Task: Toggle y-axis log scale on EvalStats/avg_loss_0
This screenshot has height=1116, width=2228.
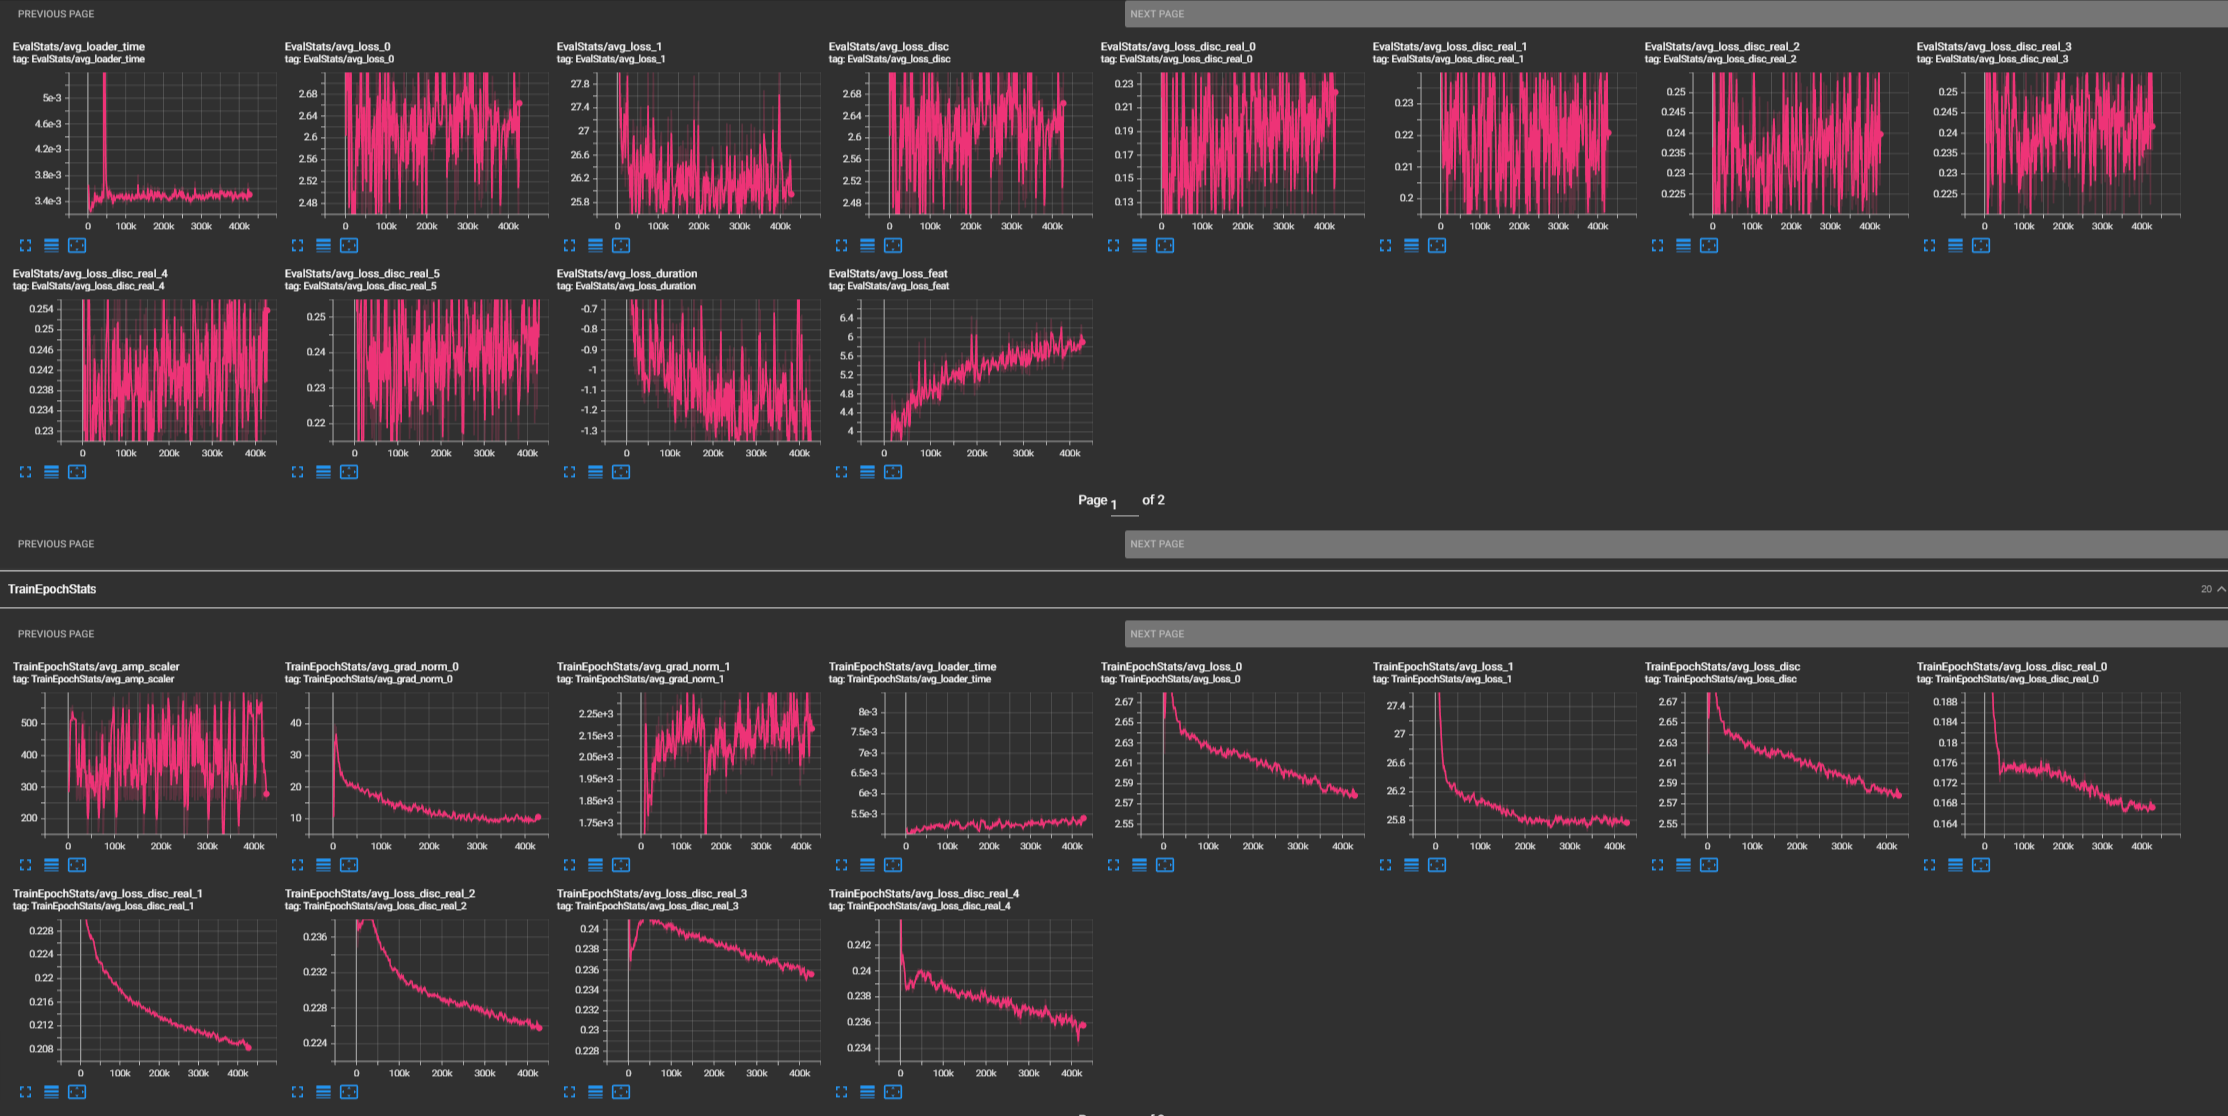Action: coord(323,245)
